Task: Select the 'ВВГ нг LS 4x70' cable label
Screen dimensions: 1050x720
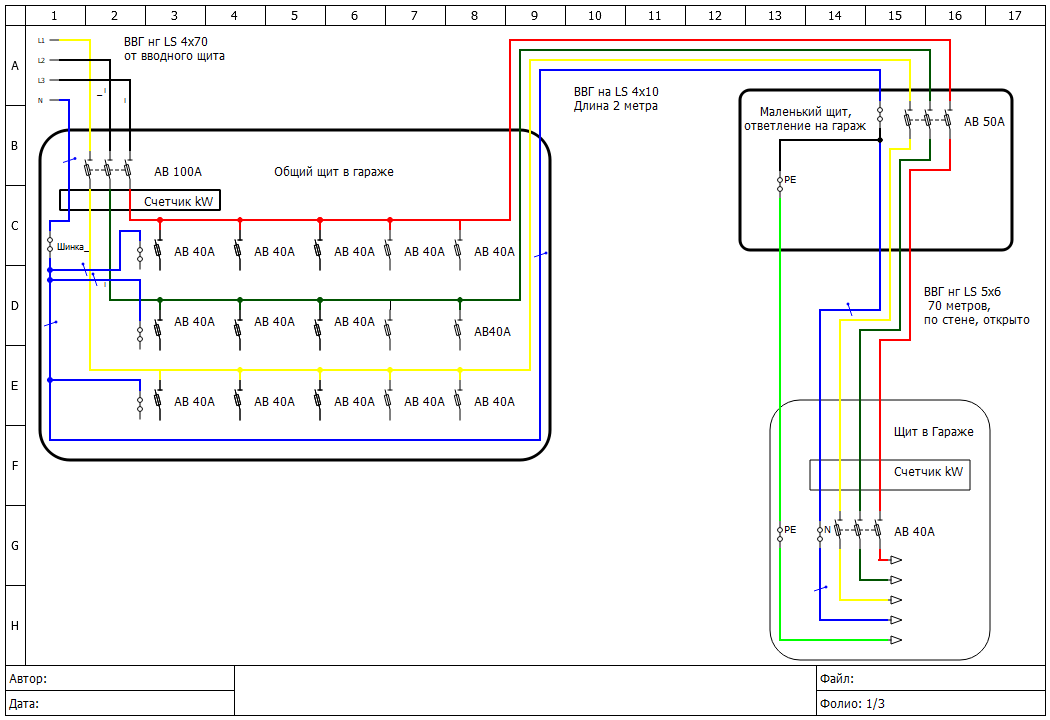Action: pos(166,41)
